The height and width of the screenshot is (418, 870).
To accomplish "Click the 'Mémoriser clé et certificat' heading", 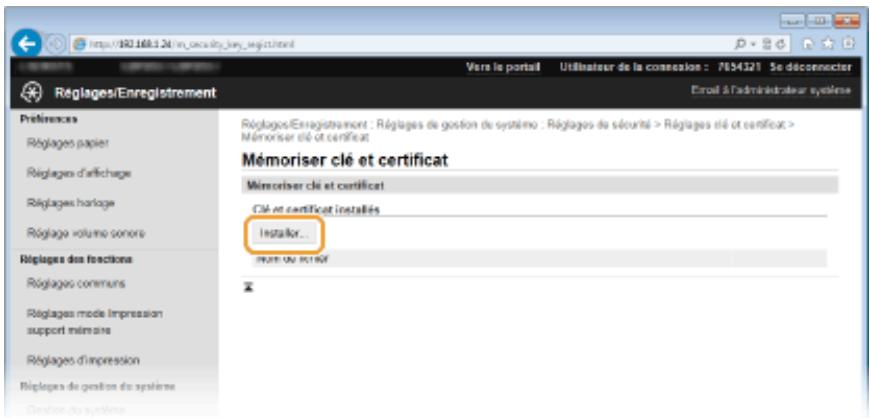I will [x=345, y=161].
